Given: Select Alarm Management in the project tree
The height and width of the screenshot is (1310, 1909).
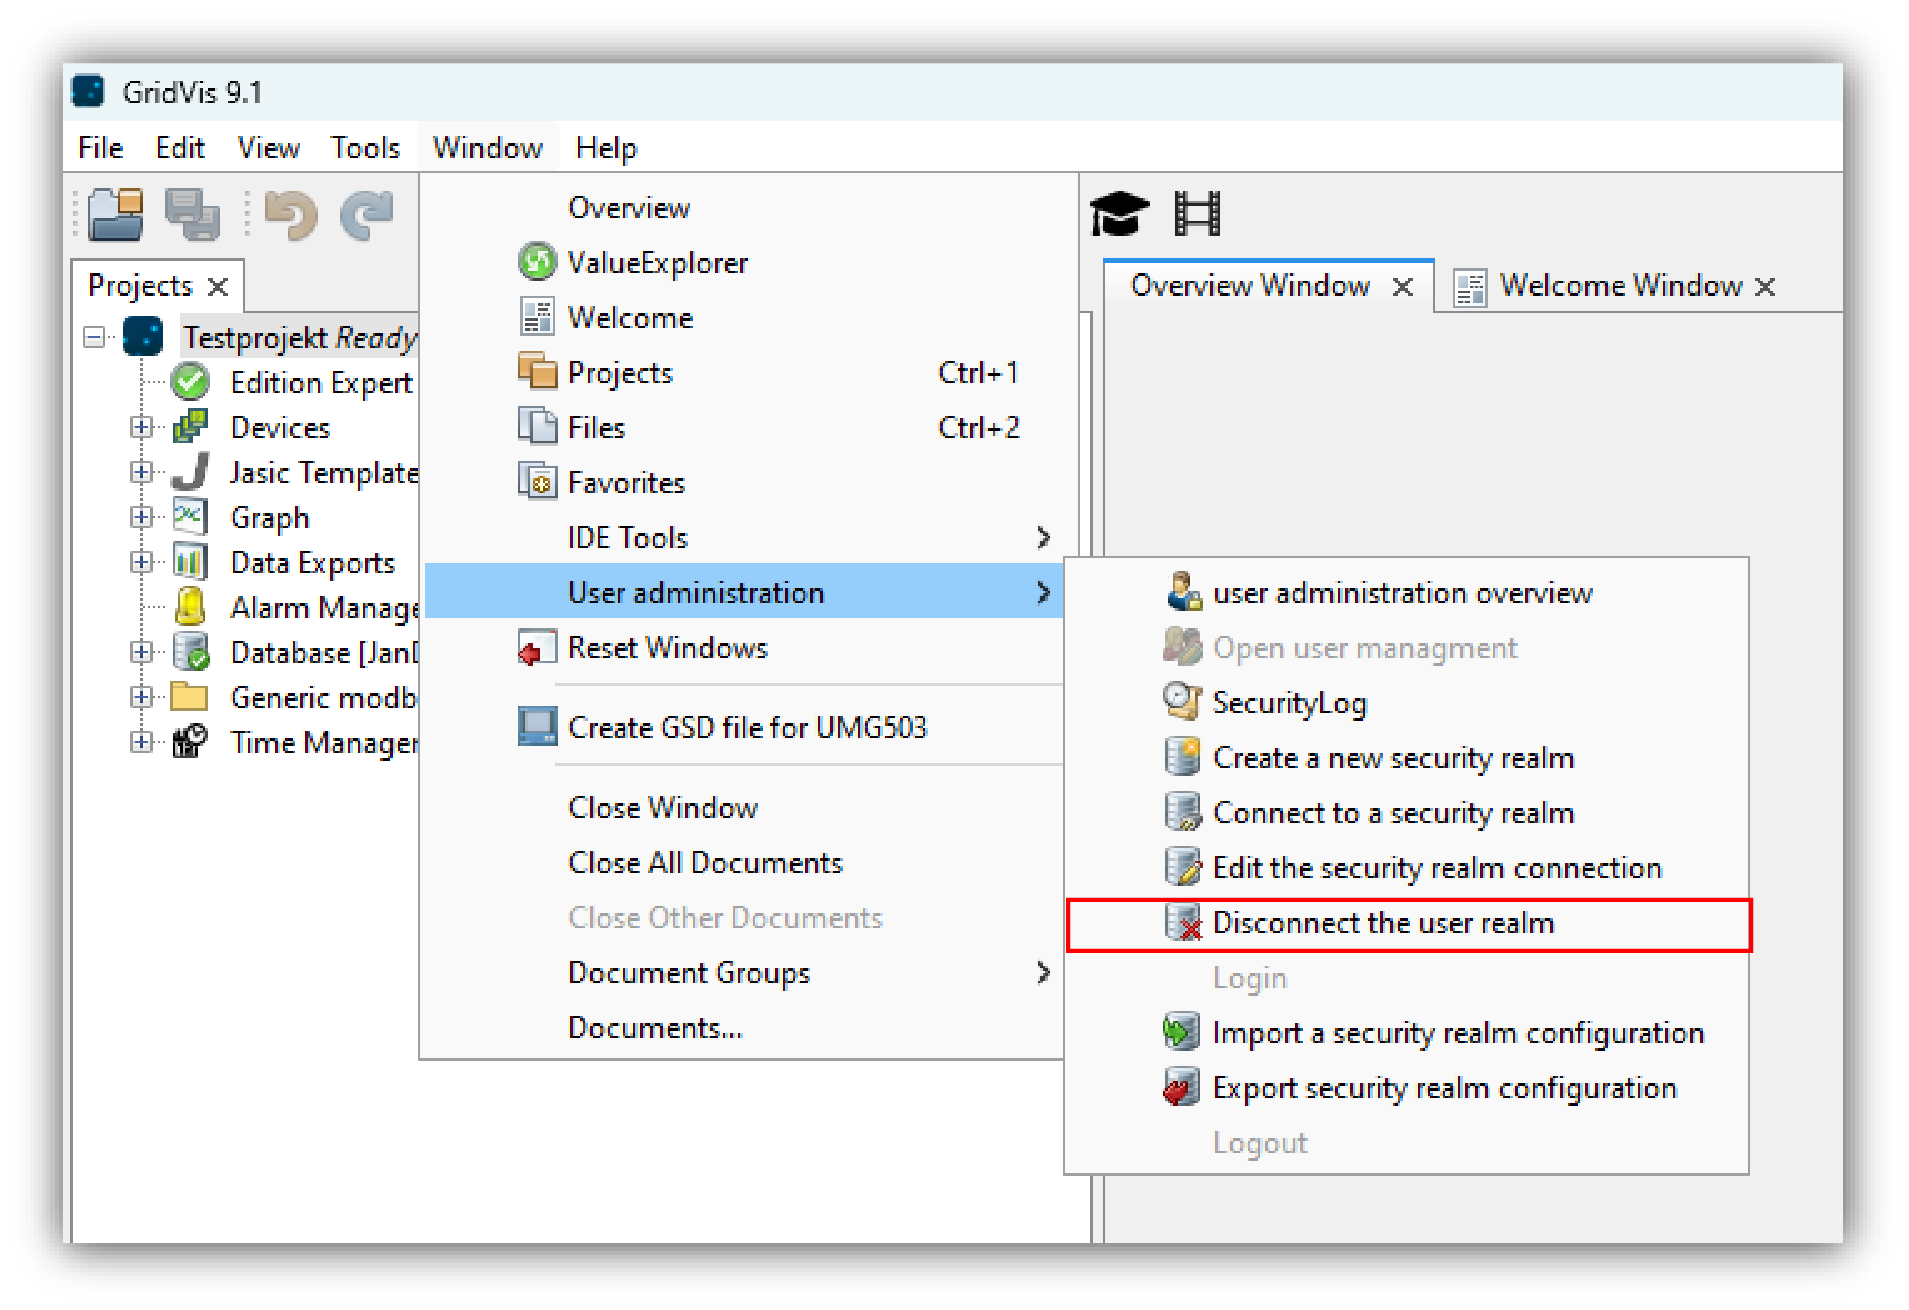Looking at the screenshot, I should [322, 607].
